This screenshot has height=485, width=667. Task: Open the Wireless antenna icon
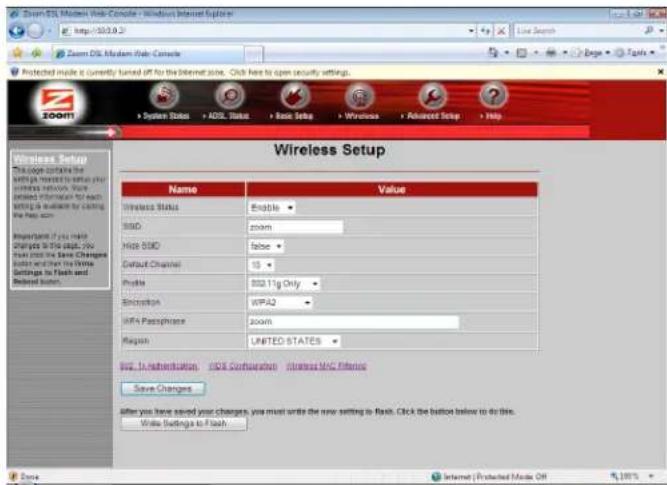tap(360, 96)
